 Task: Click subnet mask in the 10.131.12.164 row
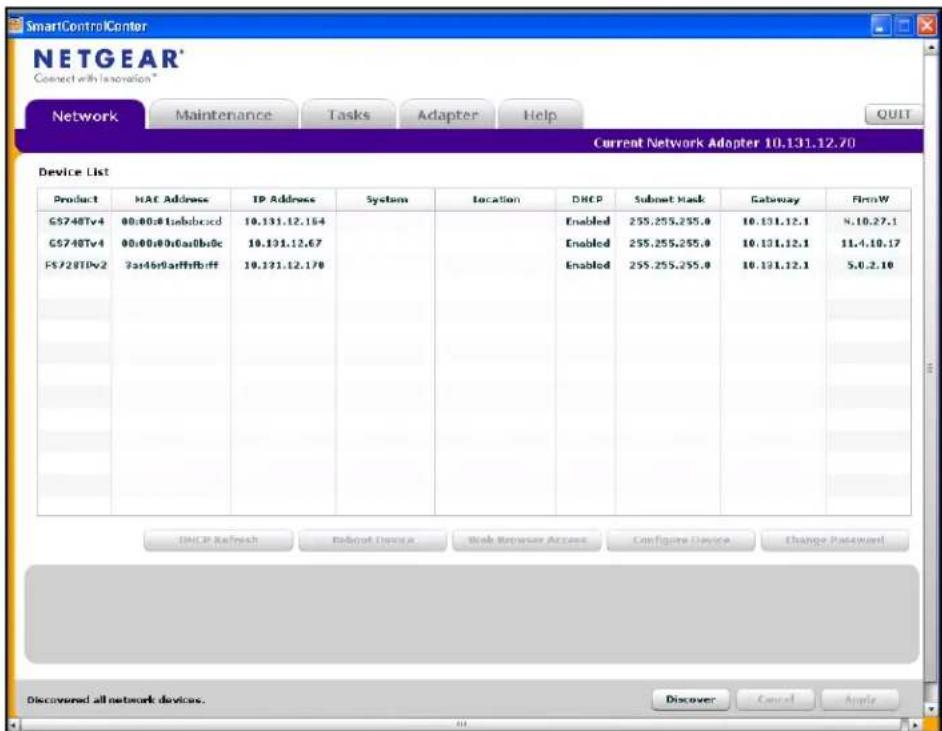[670, 221]
